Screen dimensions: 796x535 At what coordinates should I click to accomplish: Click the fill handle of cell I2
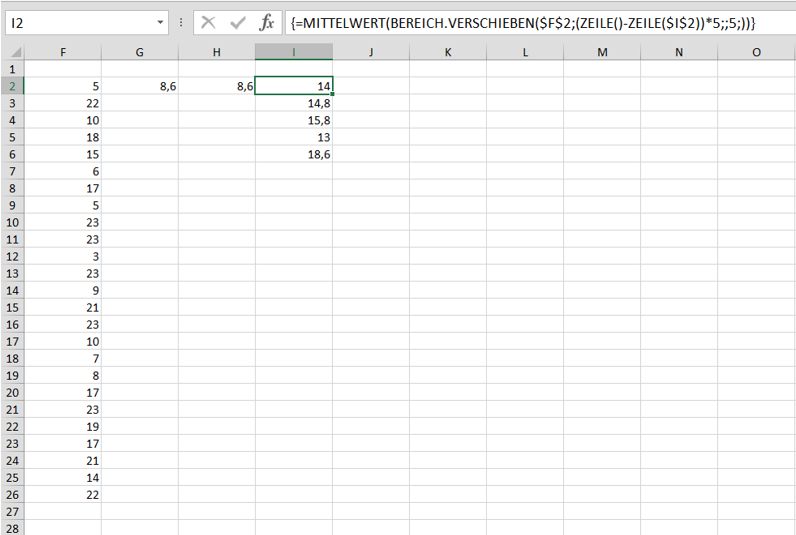pyautogui.click(x=333, y=94)
